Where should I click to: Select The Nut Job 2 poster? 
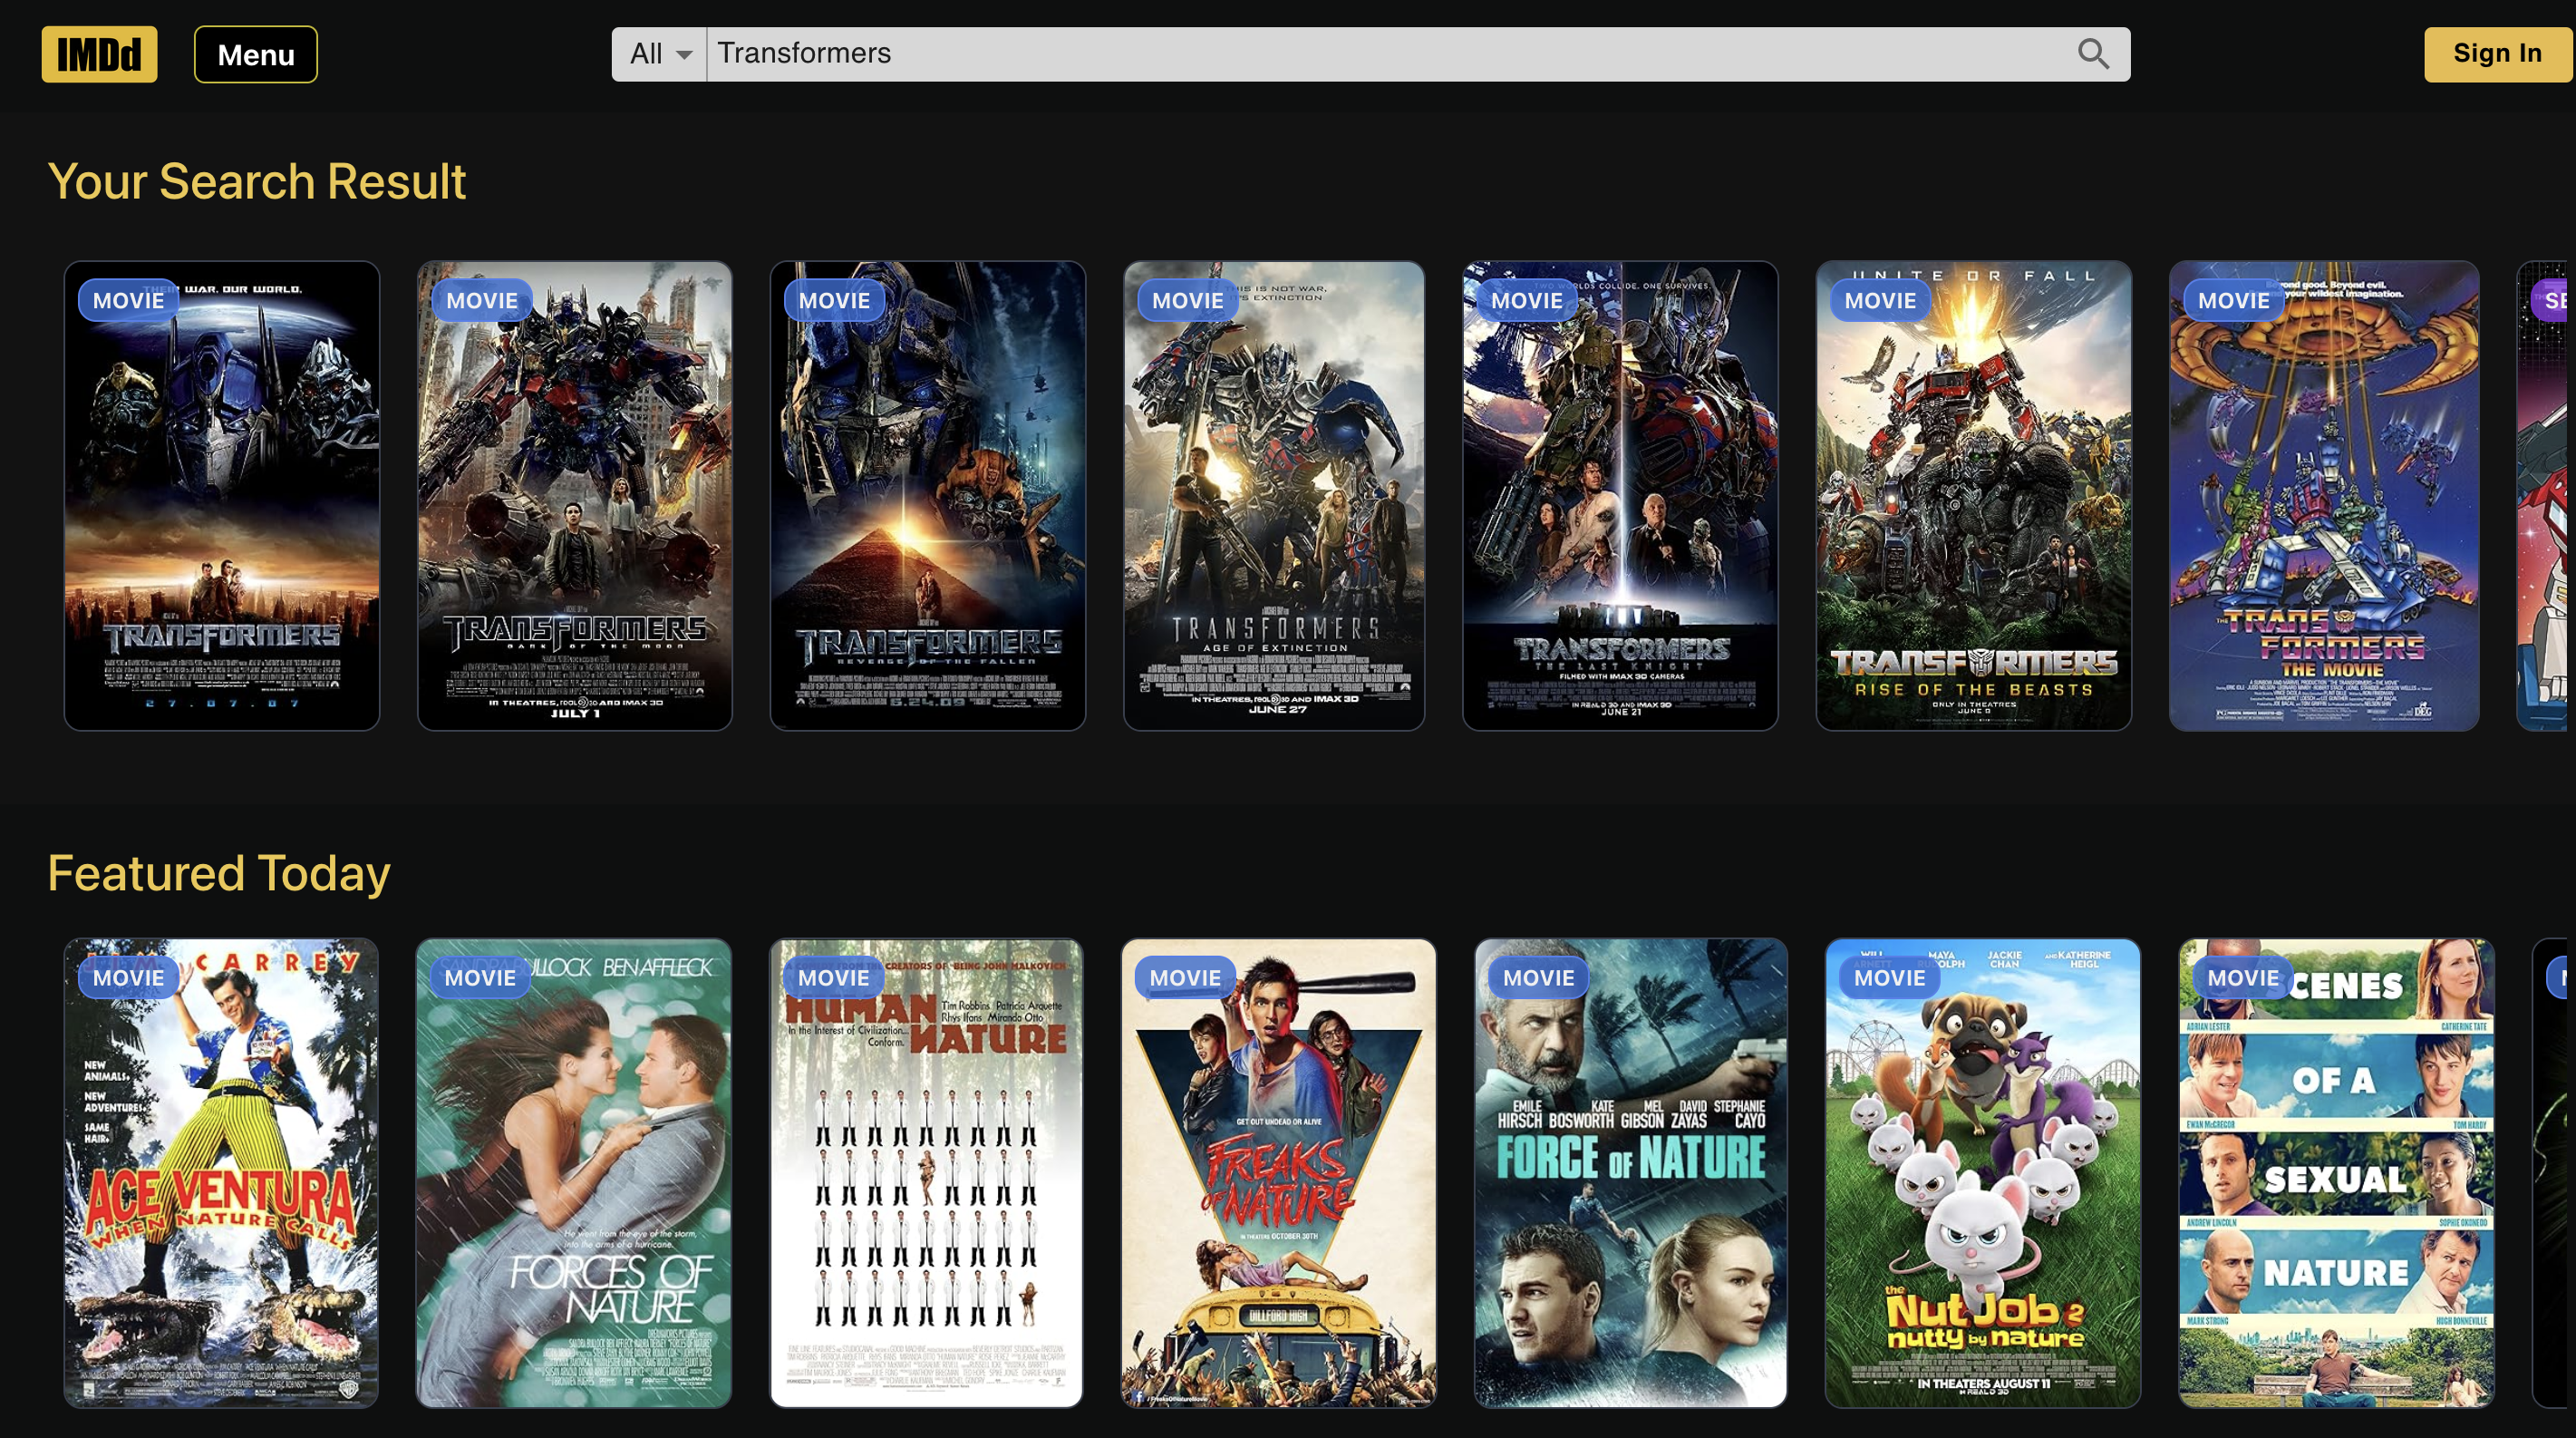tap(1982, 1173)
